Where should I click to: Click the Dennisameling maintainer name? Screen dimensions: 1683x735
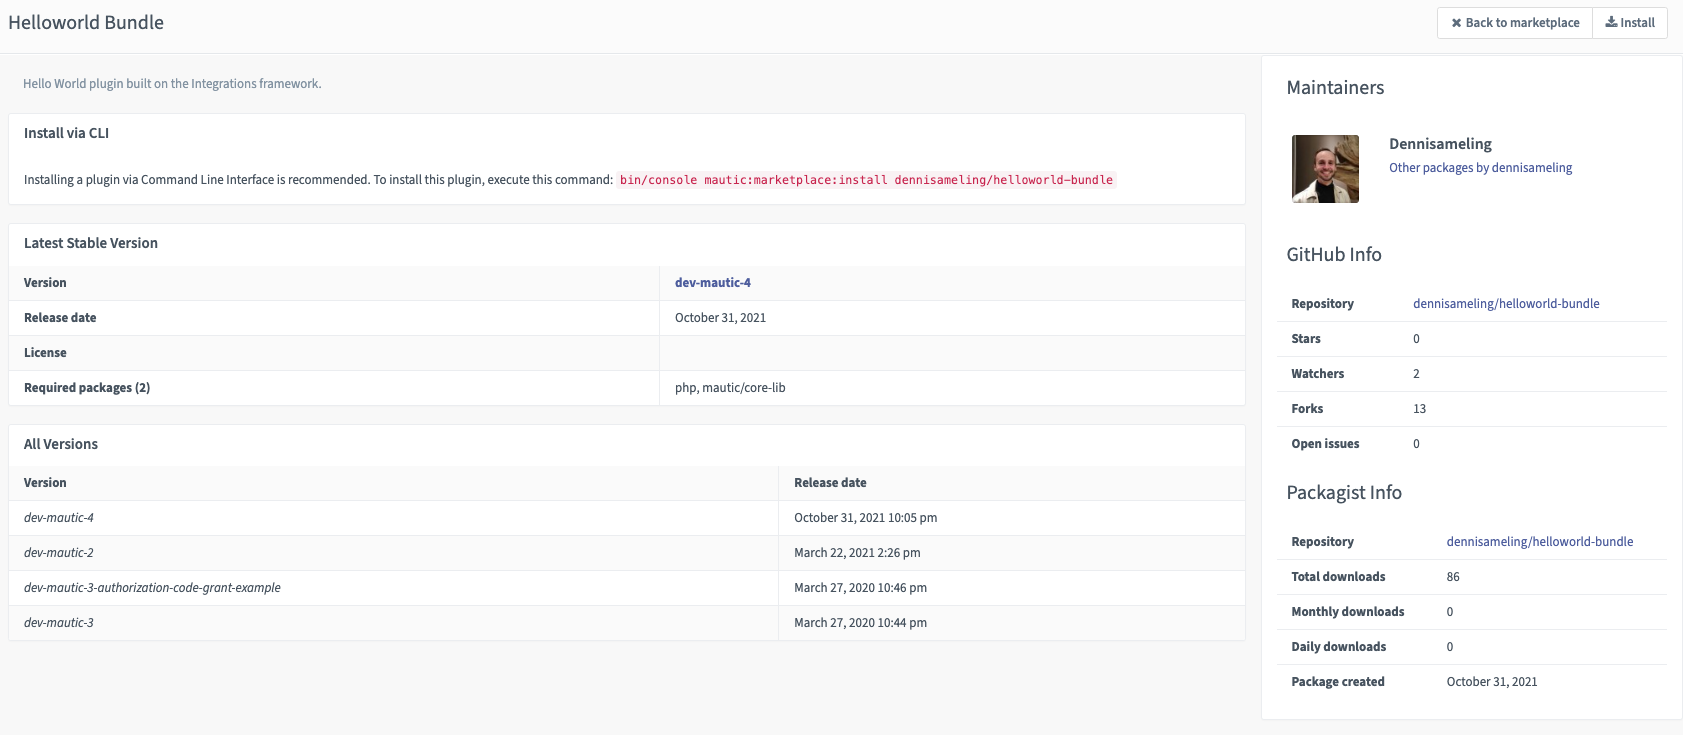click(x=1440, y=144)
